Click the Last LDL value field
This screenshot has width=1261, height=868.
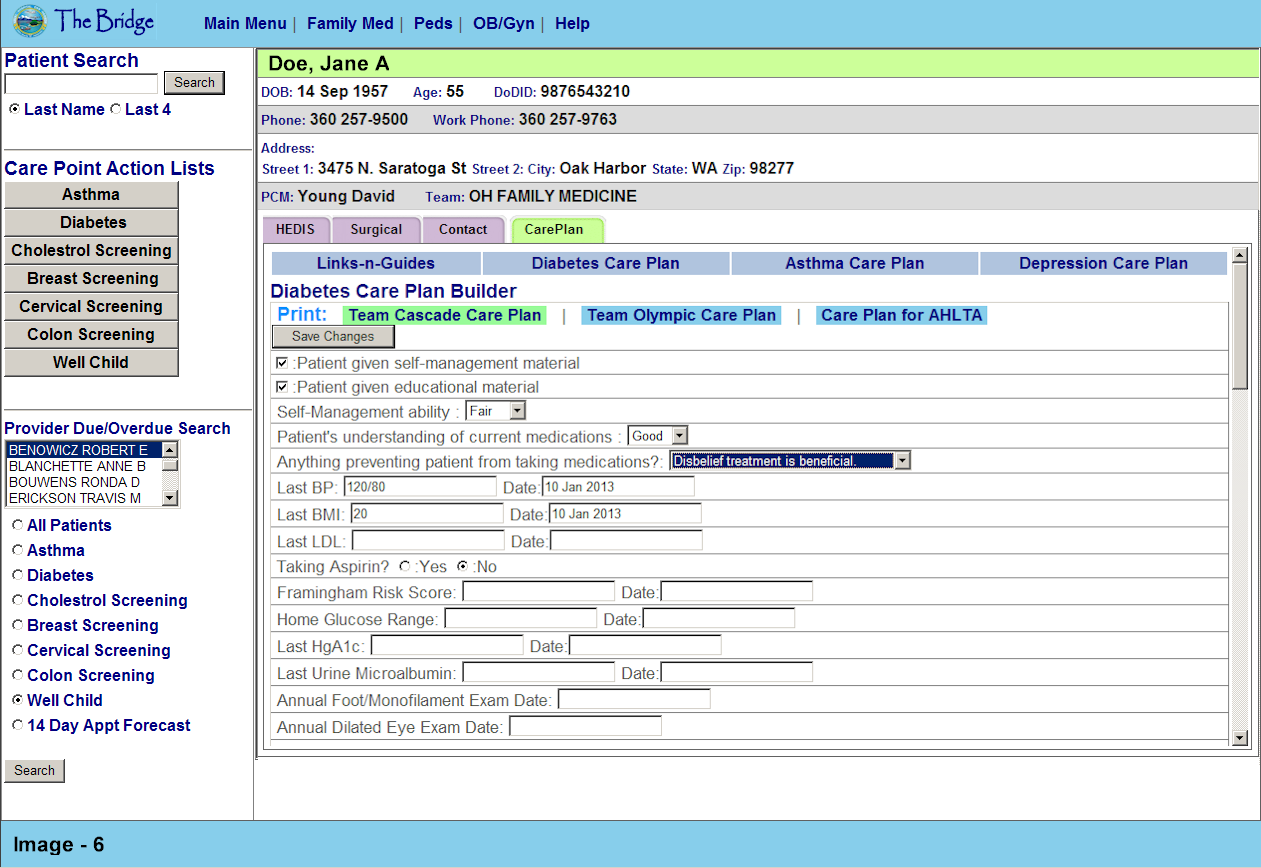(427, 541)
